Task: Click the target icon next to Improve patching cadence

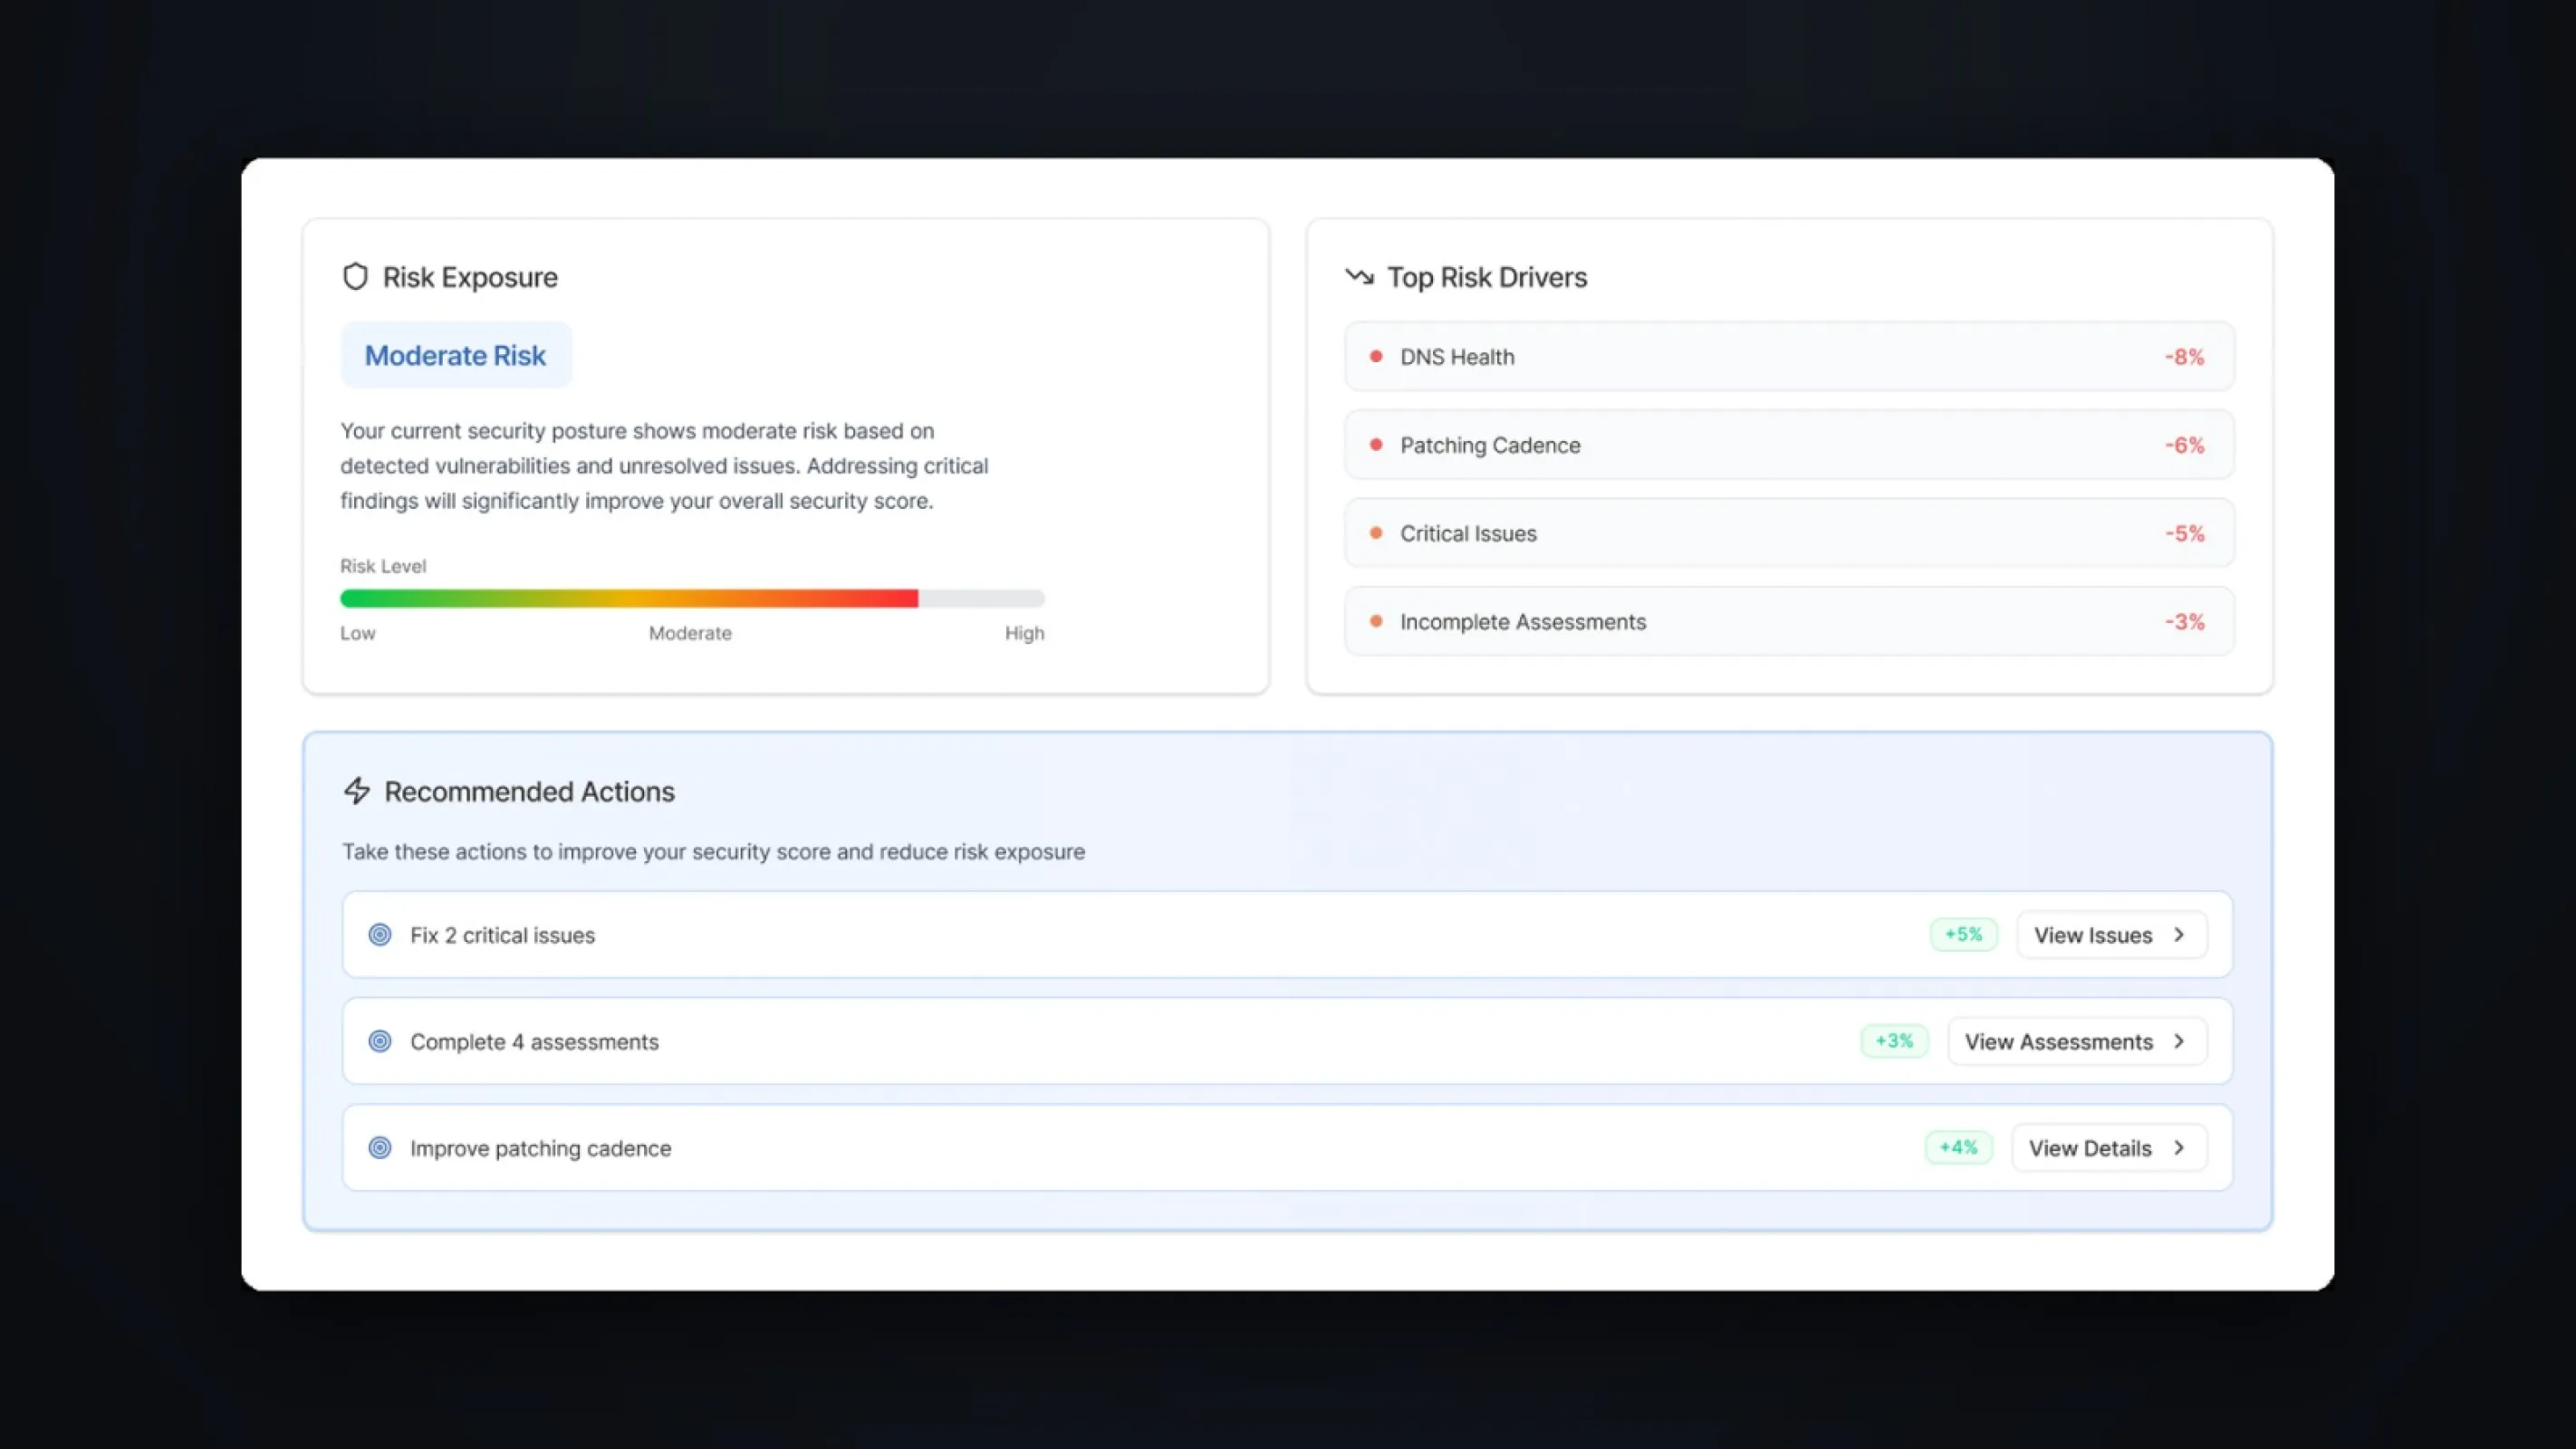Action: click(380, 1148)
